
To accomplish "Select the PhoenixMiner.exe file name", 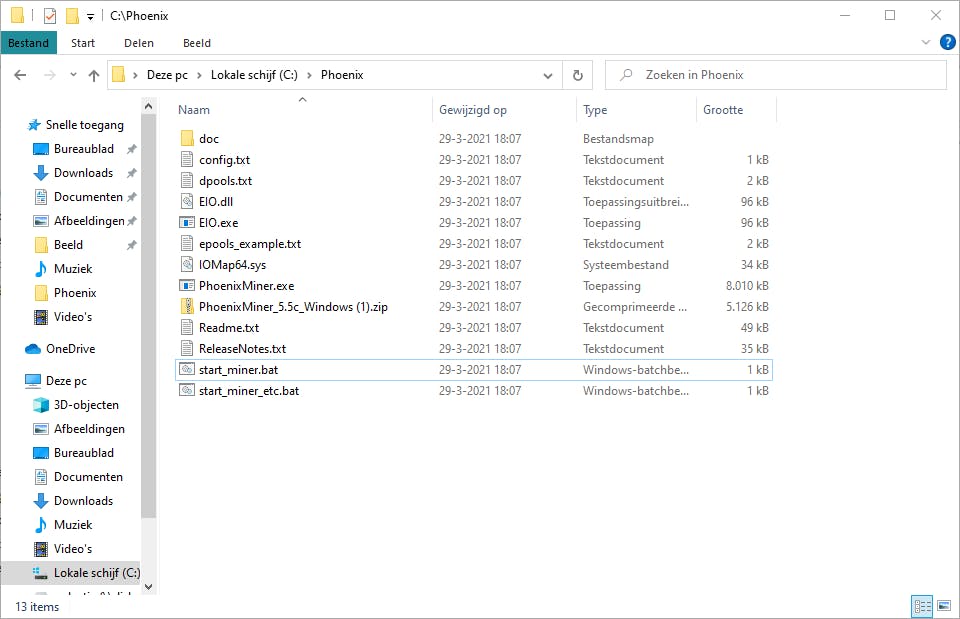I will [x=246, y=285].
